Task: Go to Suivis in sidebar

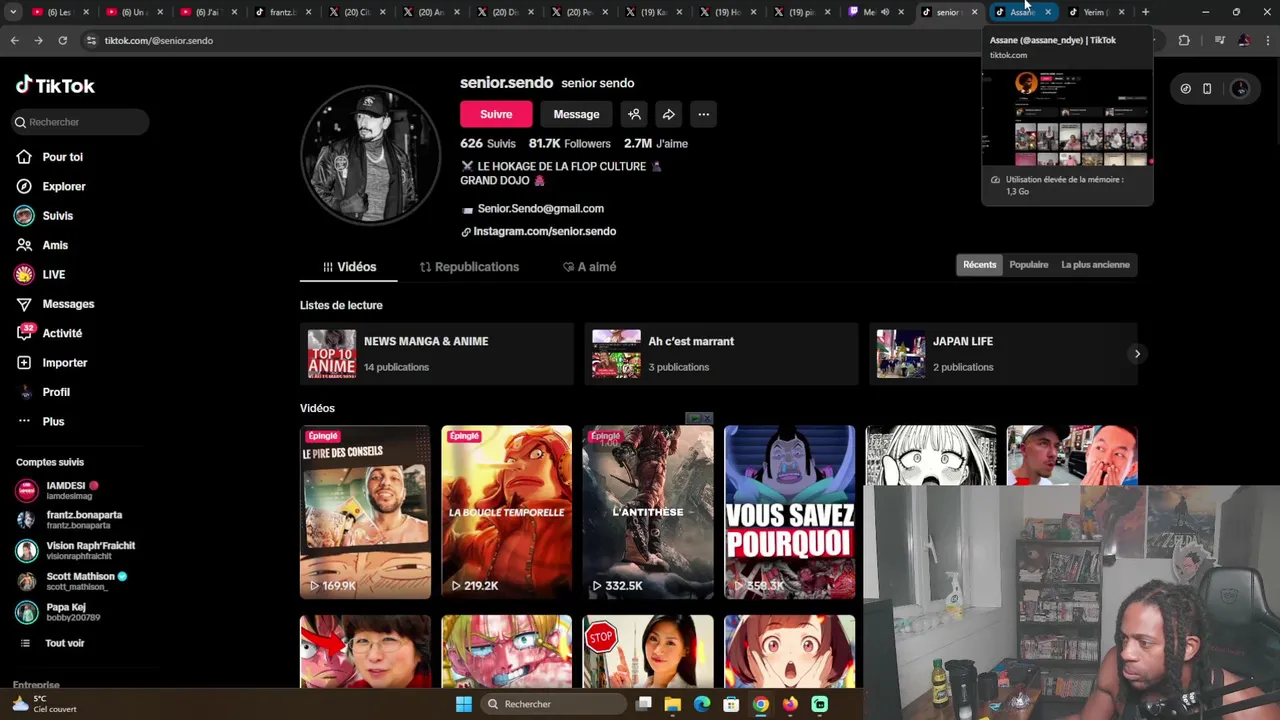Action: (x=57, y=216)
